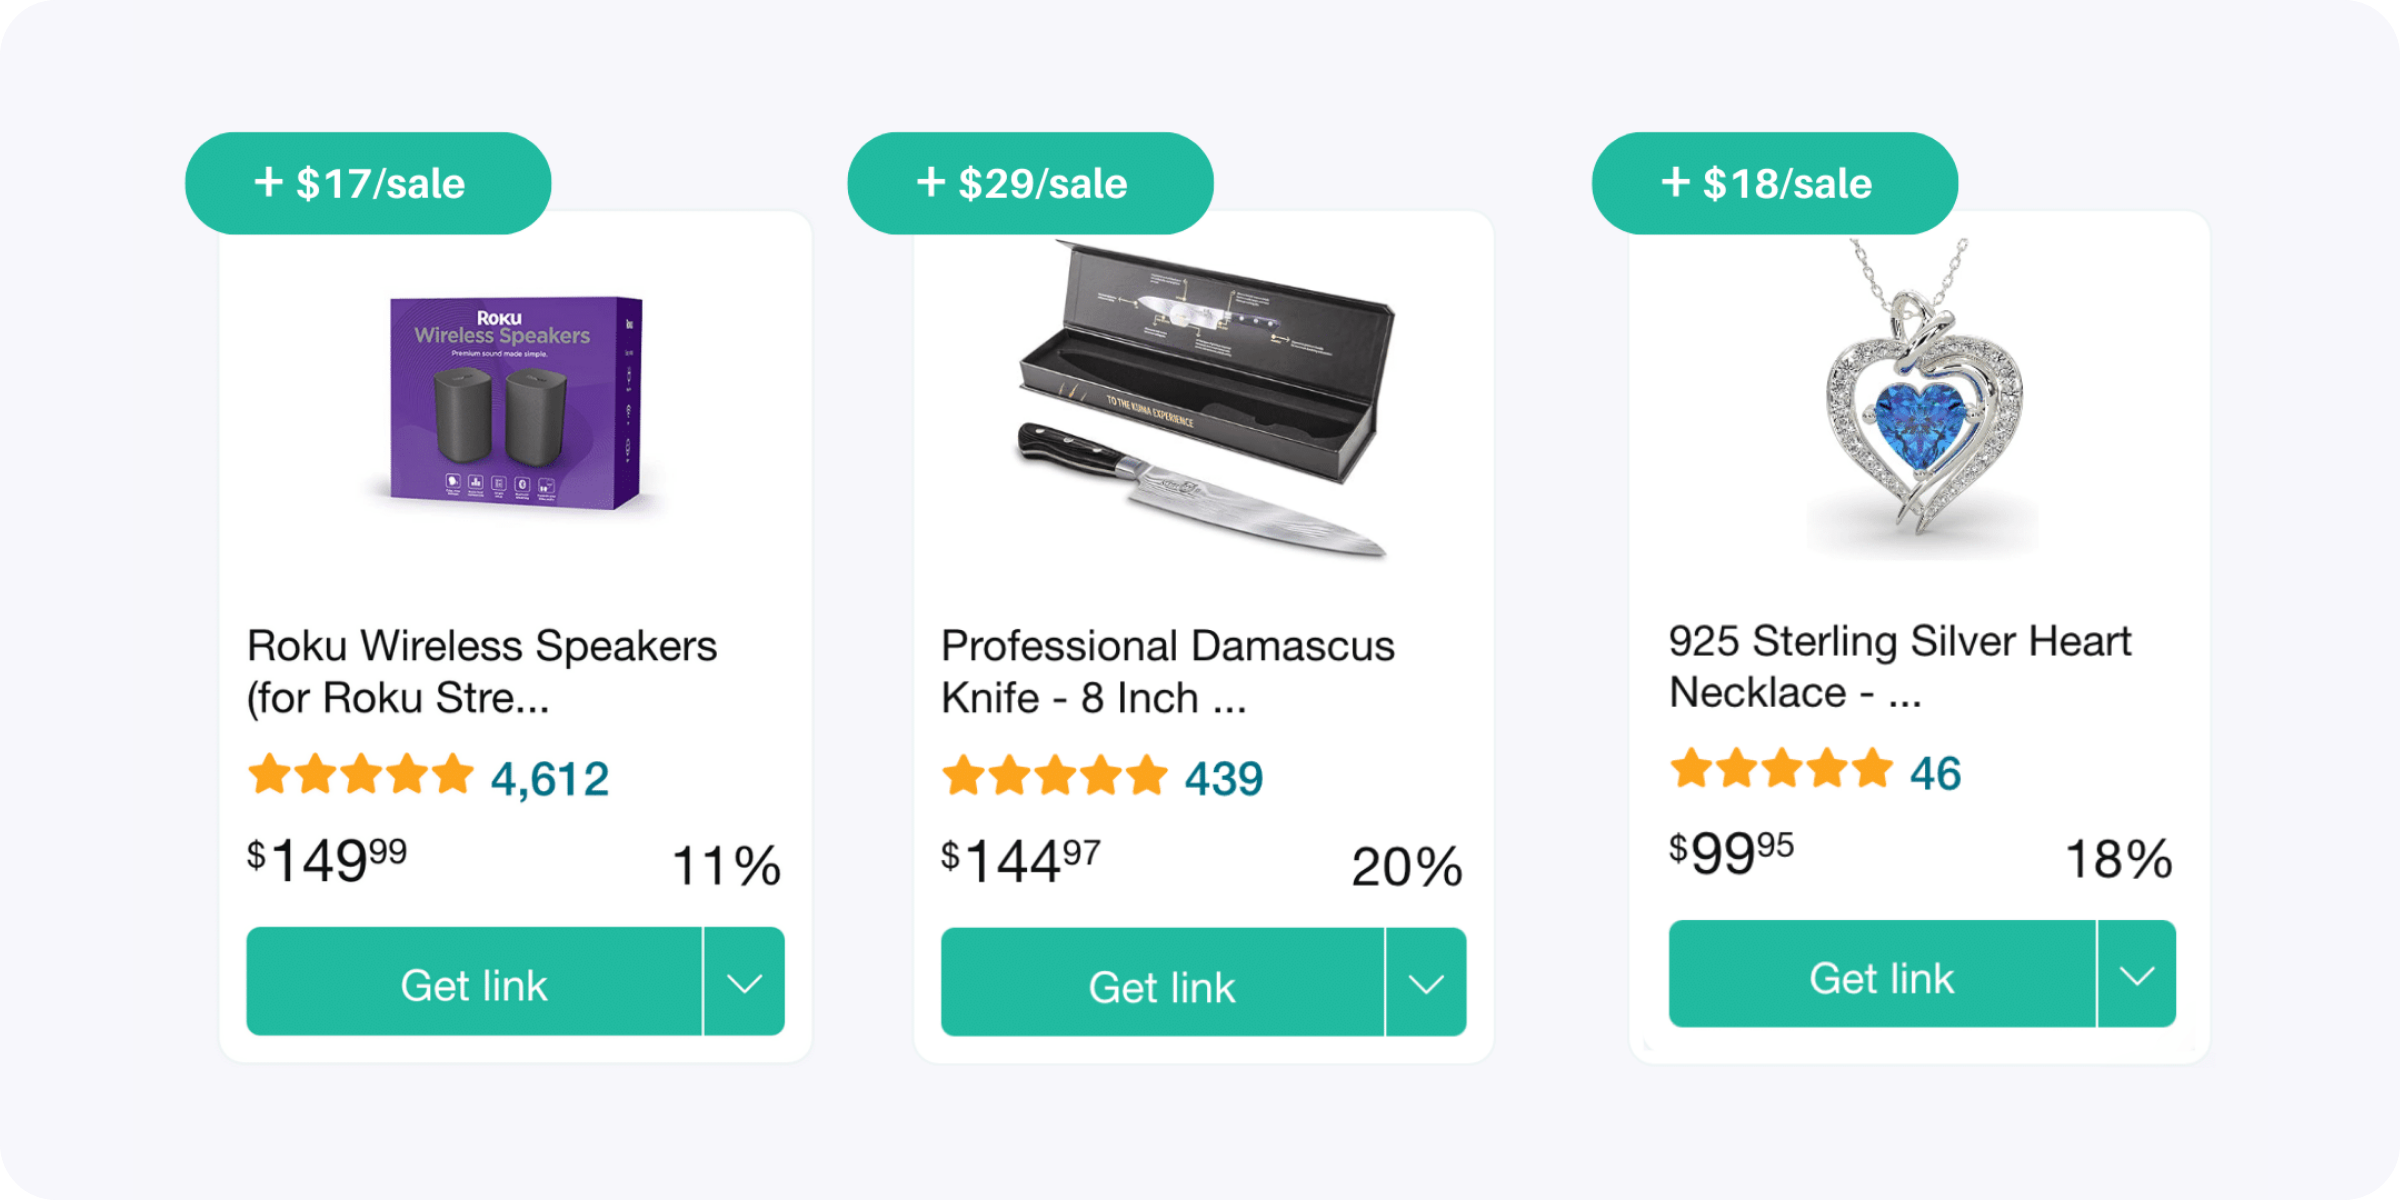
Task: Get link for 925 Sterling Silver Heart Necklace
Action: 1882,977
